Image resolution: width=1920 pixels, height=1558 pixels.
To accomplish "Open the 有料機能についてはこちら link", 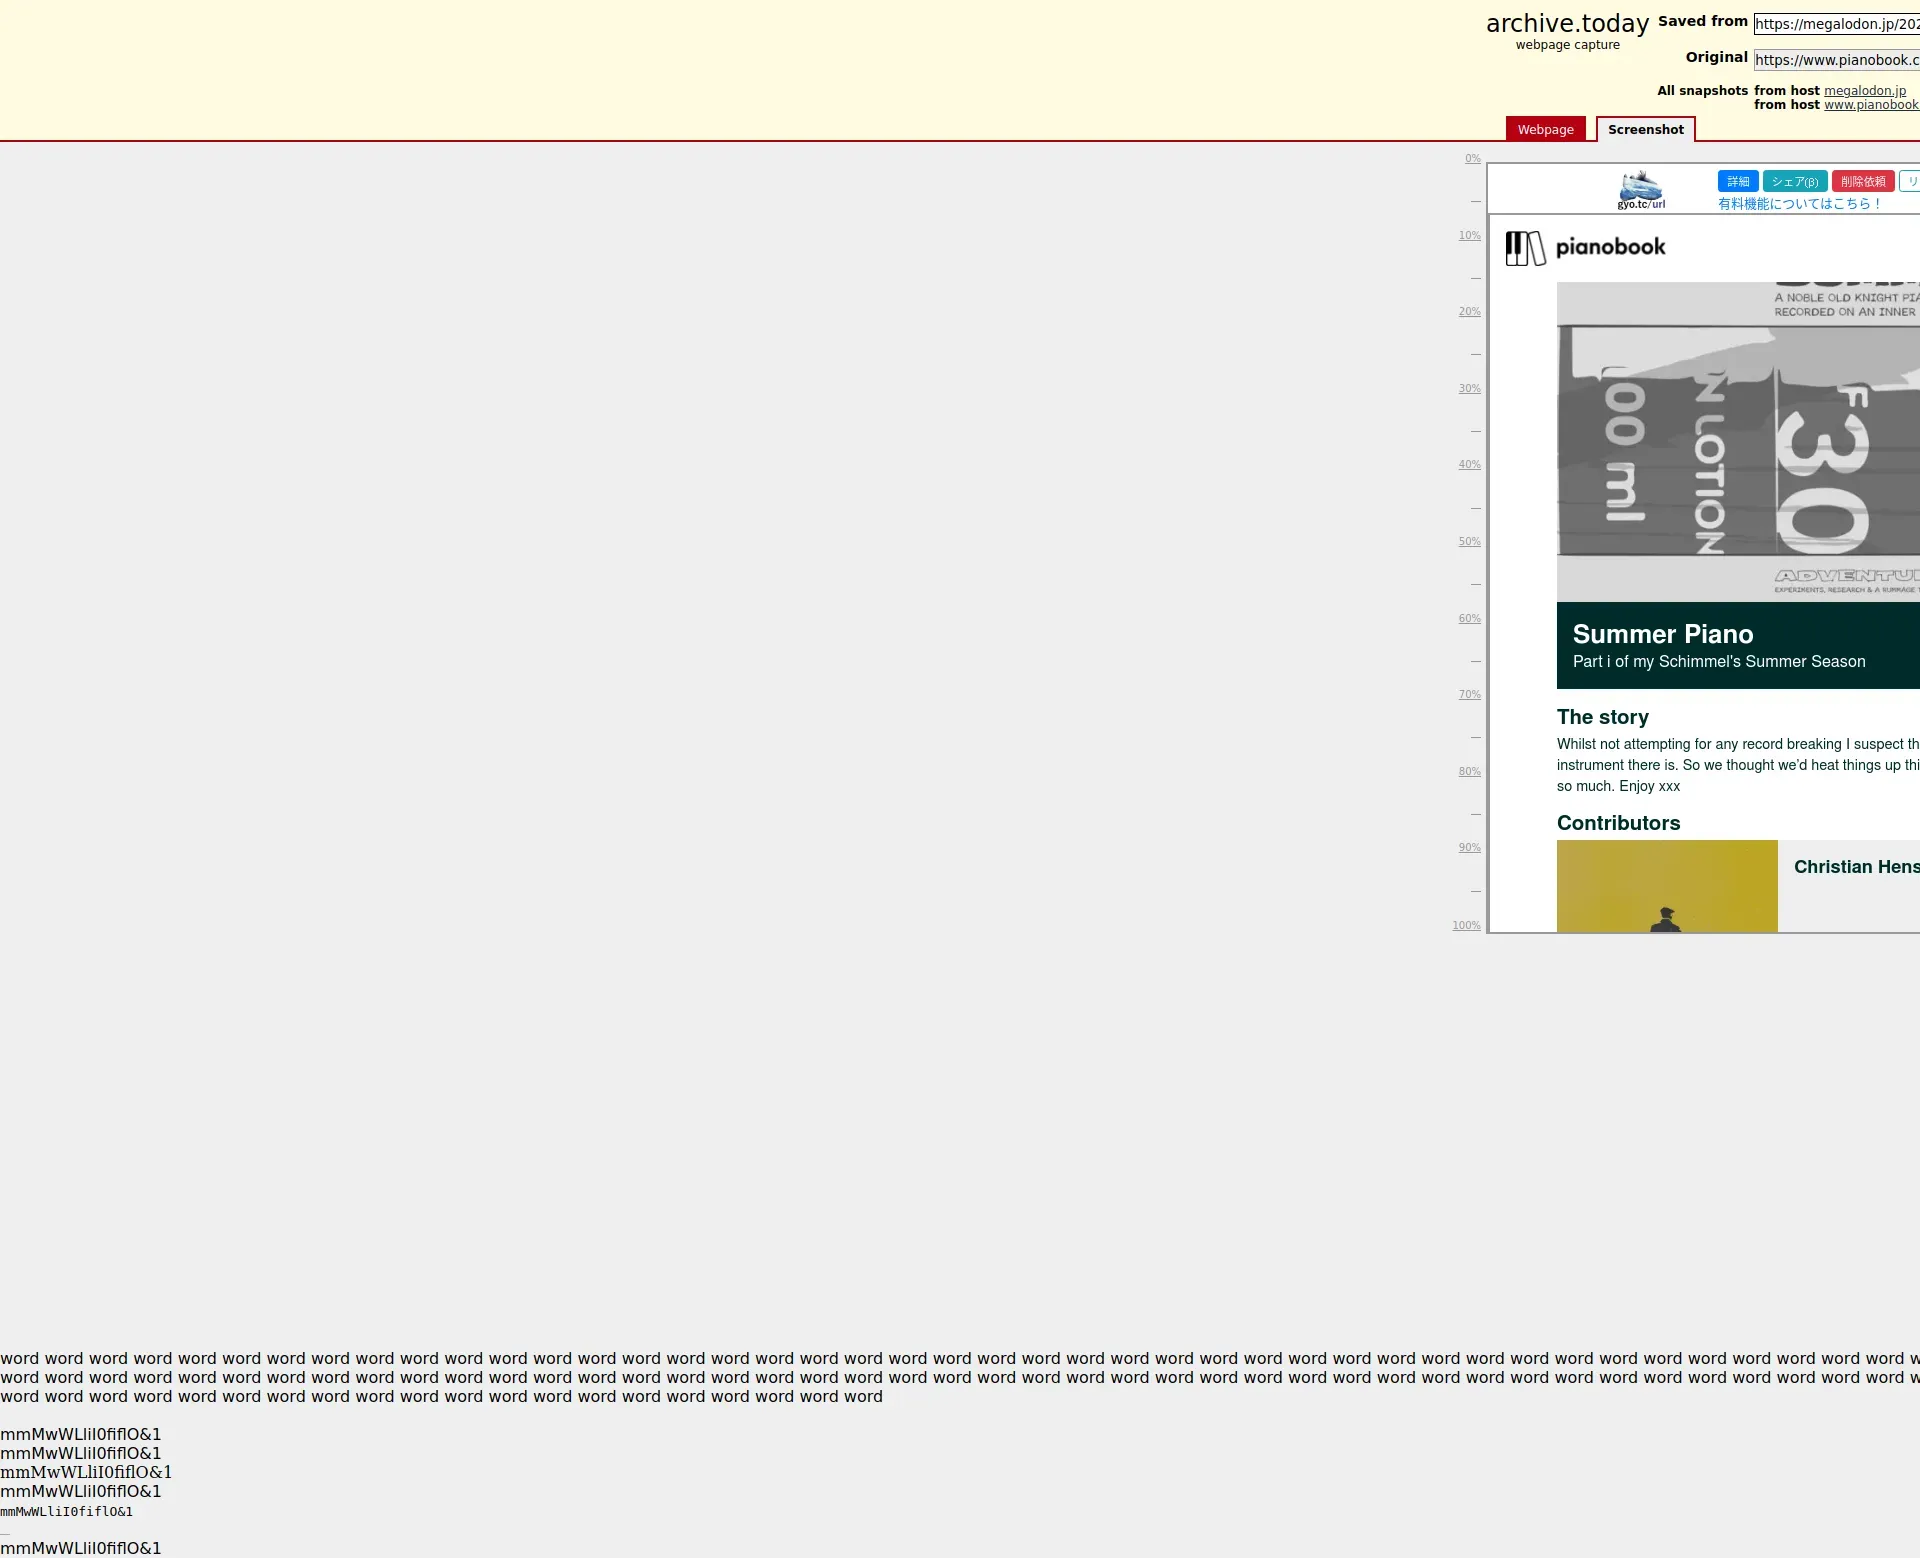I will click(x=1799, y=204).
